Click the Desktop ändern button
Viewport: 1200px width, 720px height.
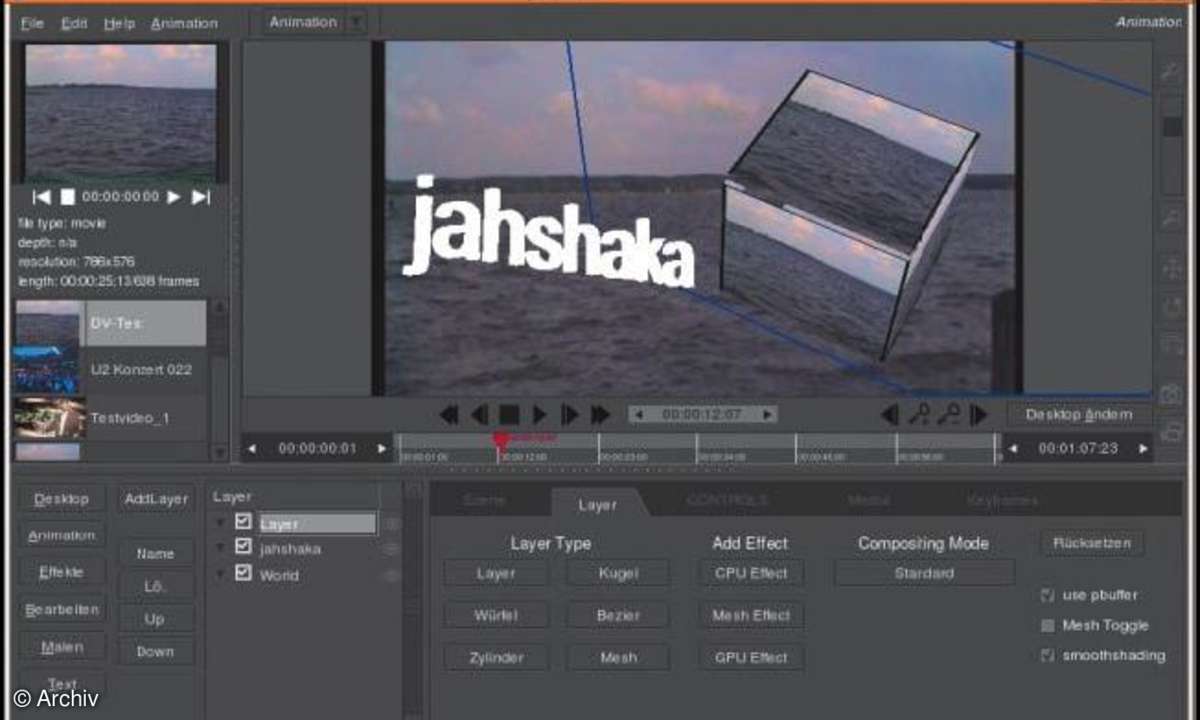click(1079, 414)
